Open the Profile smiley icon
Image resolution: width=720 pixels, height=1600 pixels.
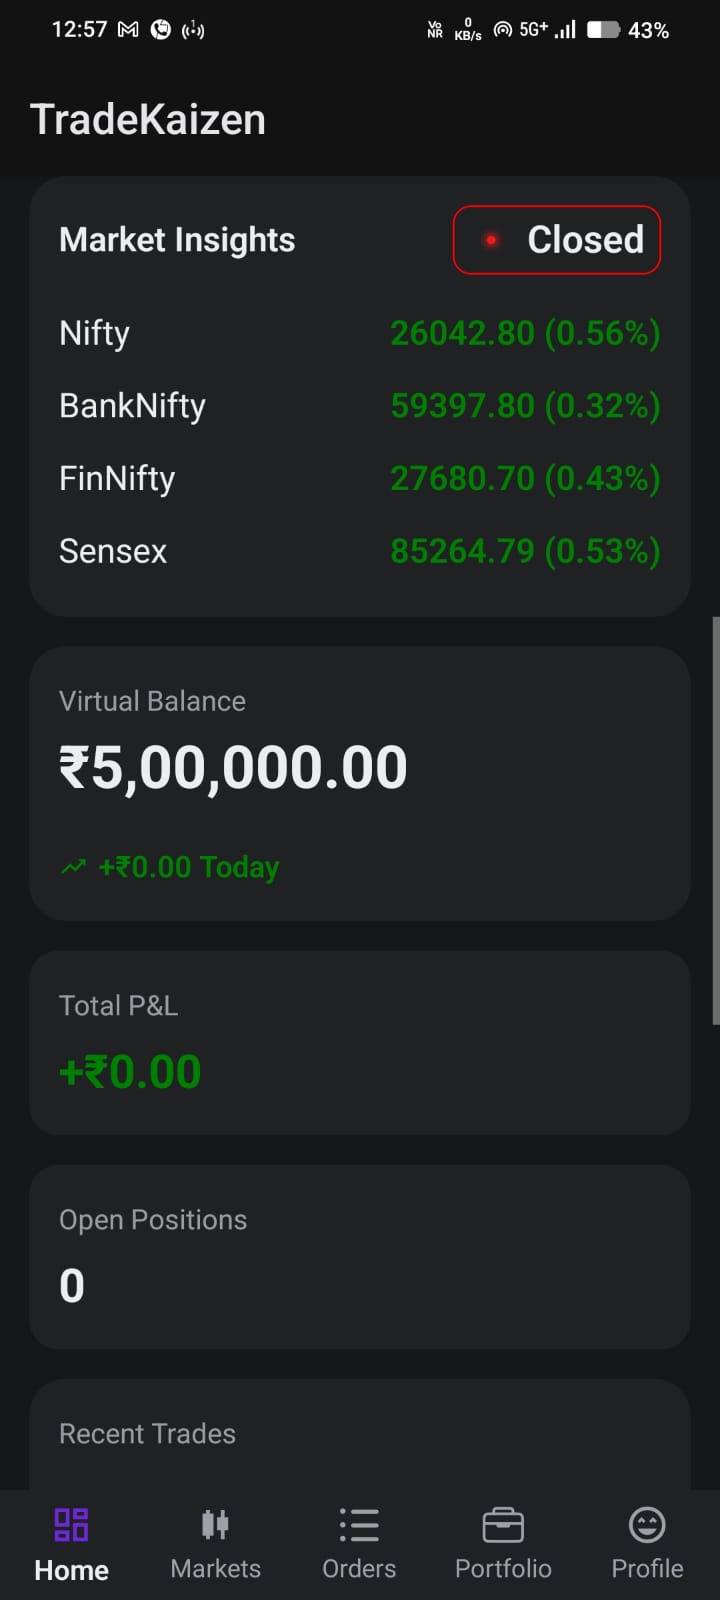tap(647, 1525)
